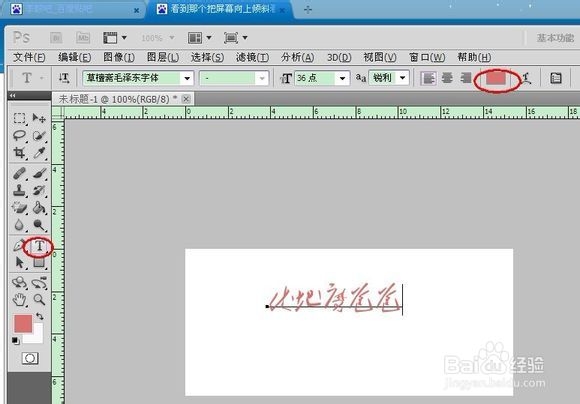Screen dimensions: 580x404
Task: Collapse the tools panel with double arrow
Action: point(13,95)
